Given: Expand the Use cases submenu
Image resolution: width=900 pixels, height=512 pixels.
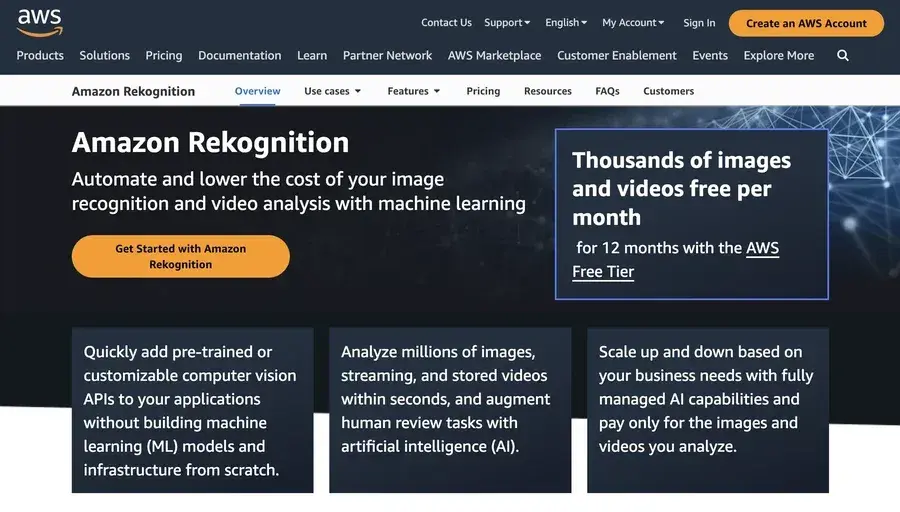Looking at the screenshot, I should pos(332,91).
